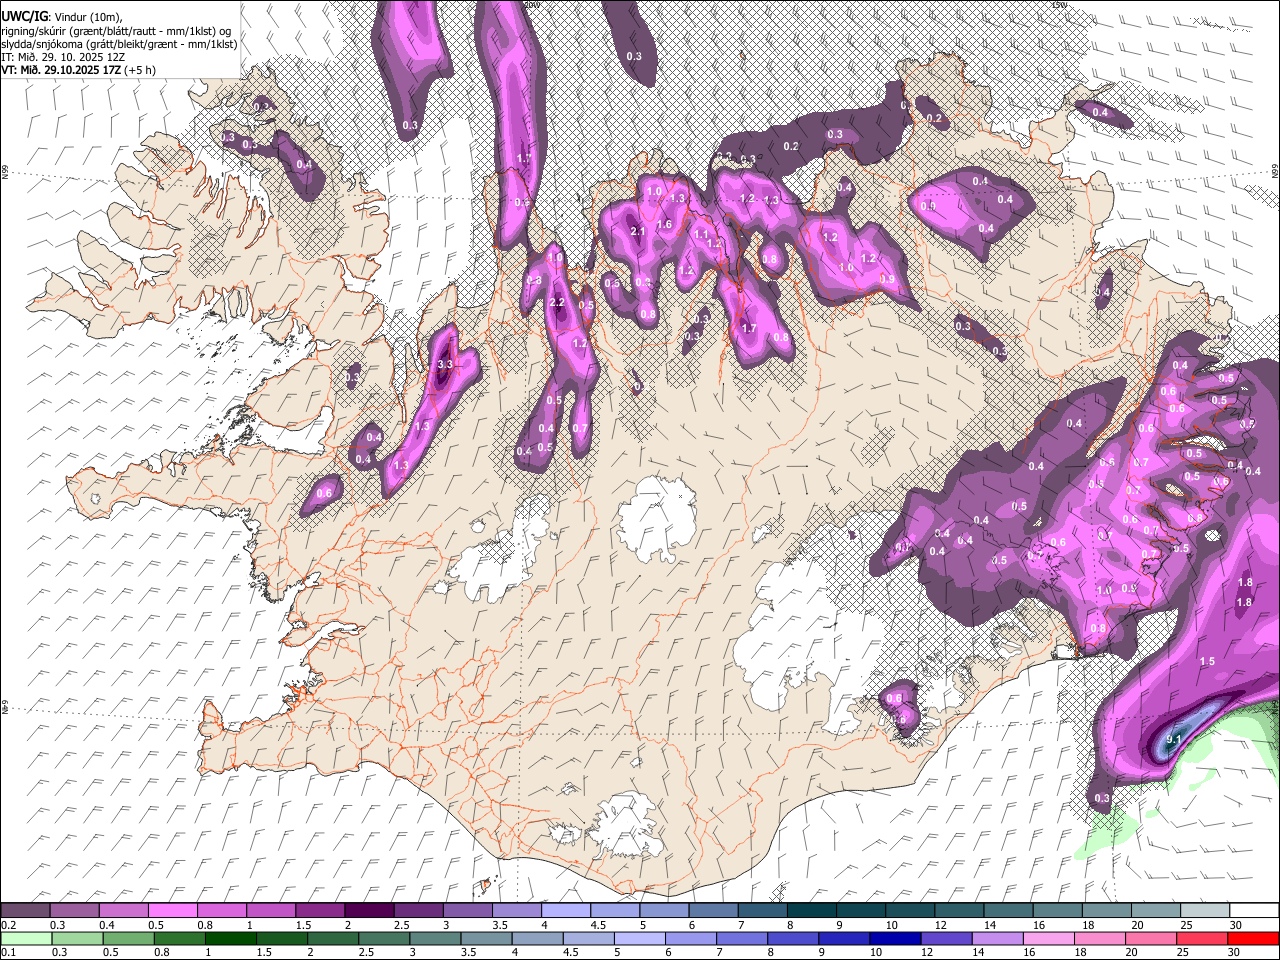This screenshot has width=1280, height=960.
Task: Click the Hofsjökull glacier in central Iceland
Action: 656,517
